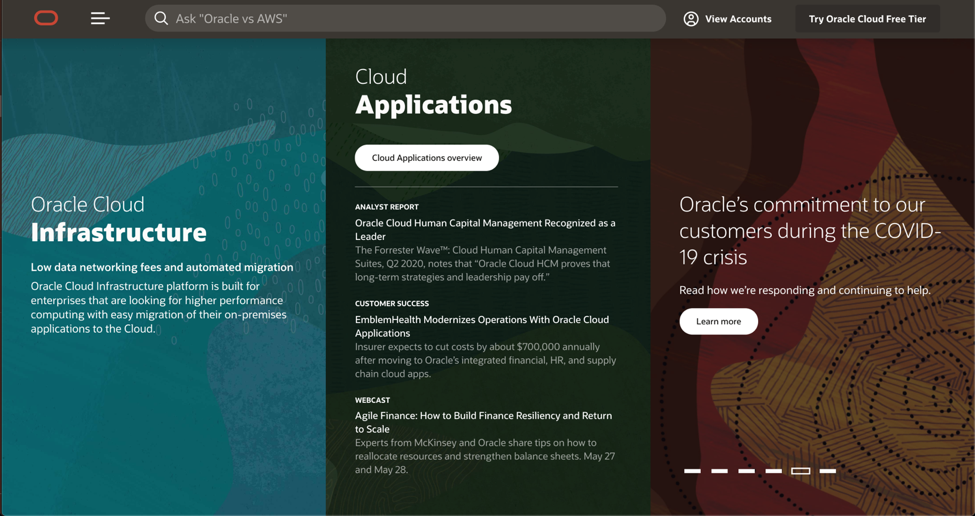
Task: Click the View Accounts user icon
Action: click(691, 19)
